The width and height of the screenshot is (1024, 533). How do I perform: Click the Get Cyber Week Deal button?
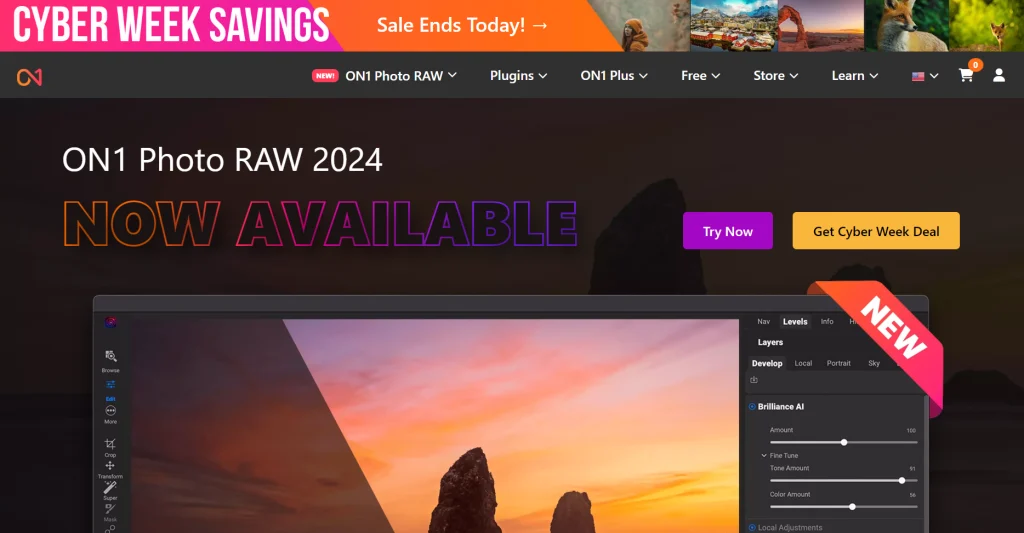[x=876, y=231]
